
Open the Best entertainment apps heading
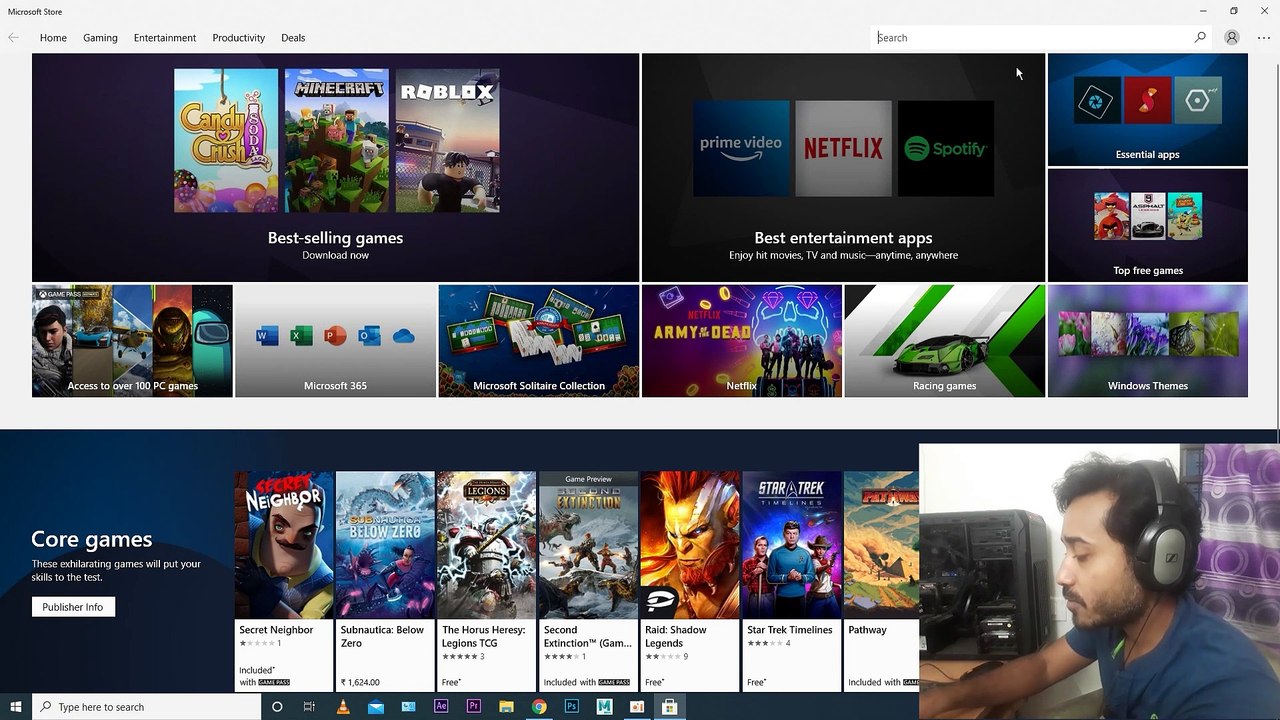(843, 238)
